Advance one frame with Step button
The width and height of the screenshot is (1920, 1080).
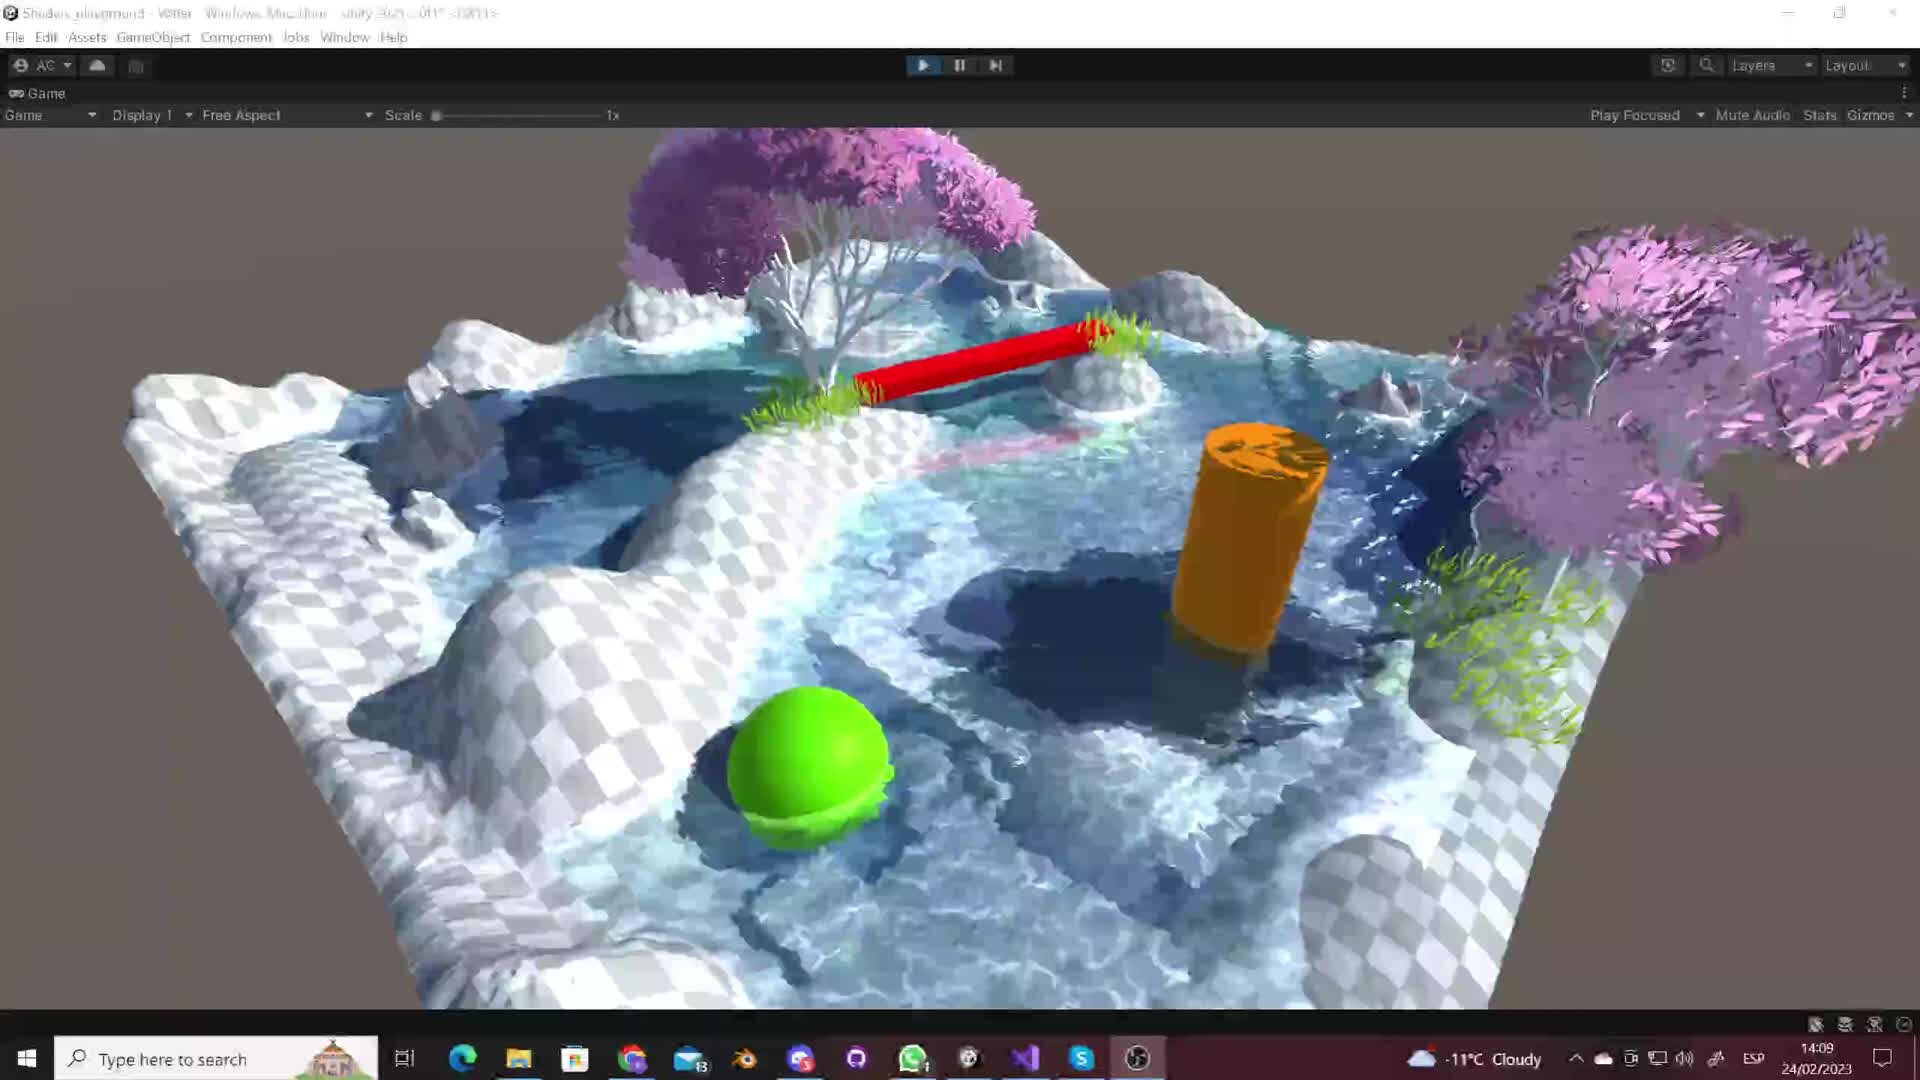tap(995, 65)
